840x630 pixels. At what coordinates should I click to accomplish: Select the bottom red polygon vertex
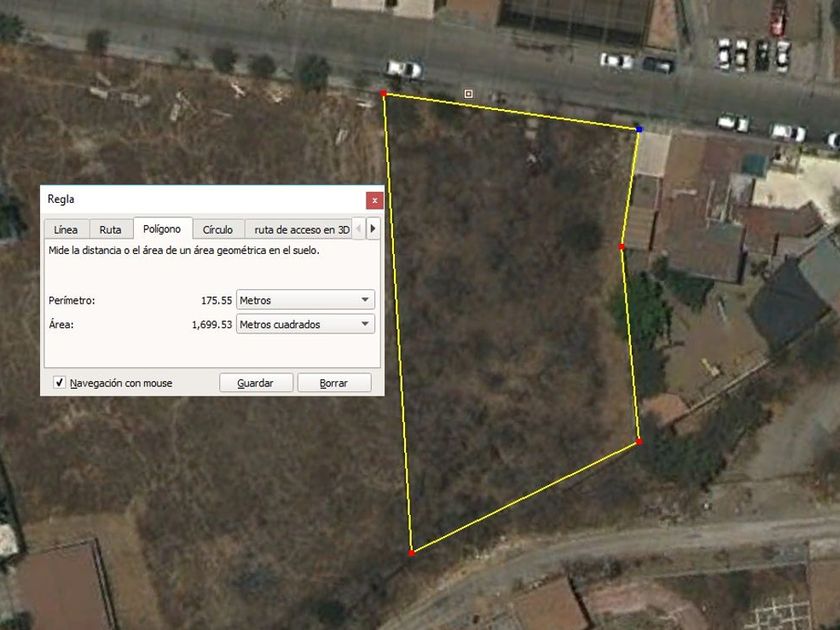(x=411, y=553)
